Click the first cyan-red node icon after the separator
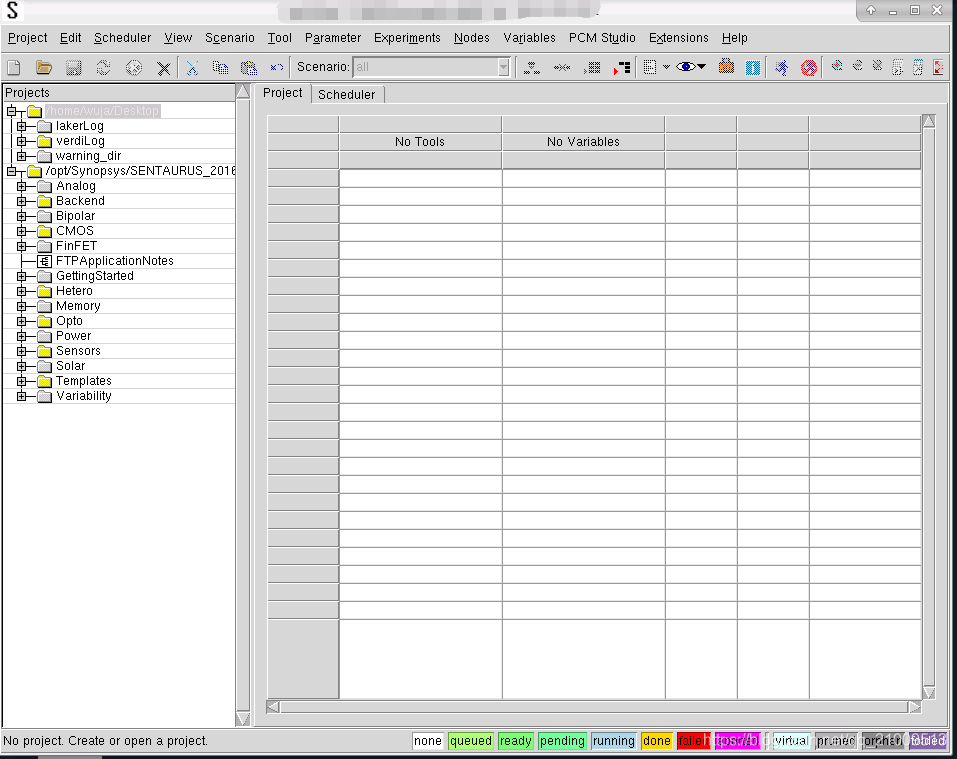This screenshot has width=957, height=759. pyautogui.click(x=837, y=66)
